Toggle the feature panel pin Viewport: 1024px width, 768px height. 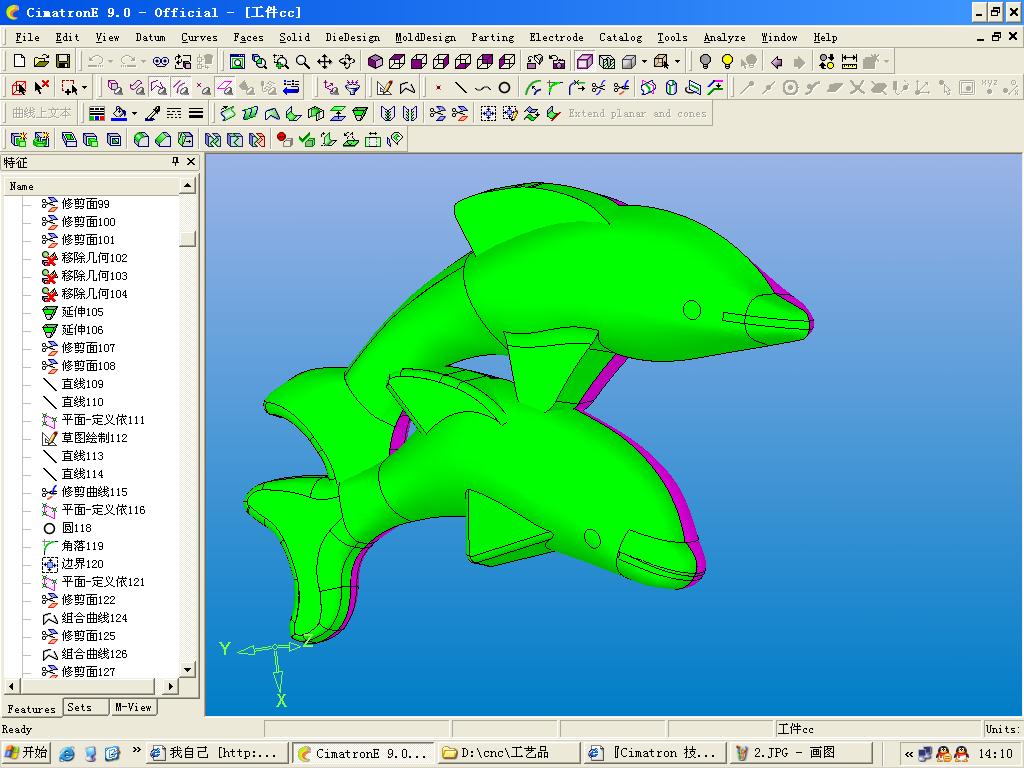pos(175,161)
